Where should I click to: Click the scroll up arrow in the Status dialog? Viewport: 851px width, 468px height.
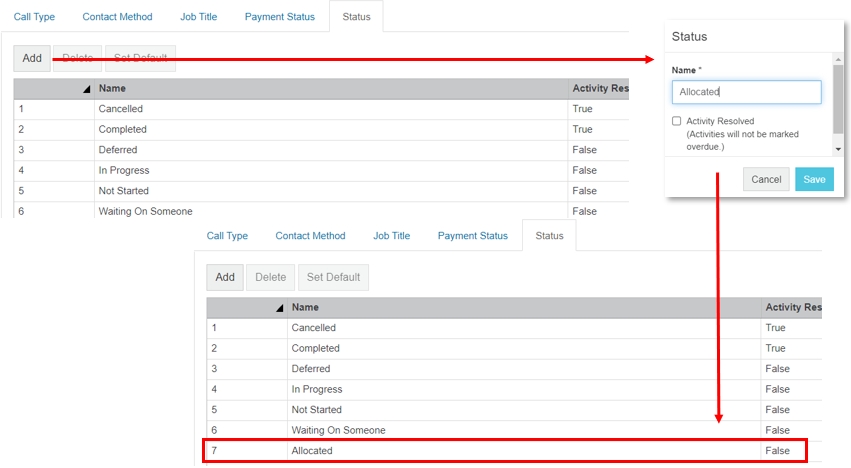(838, 61)
